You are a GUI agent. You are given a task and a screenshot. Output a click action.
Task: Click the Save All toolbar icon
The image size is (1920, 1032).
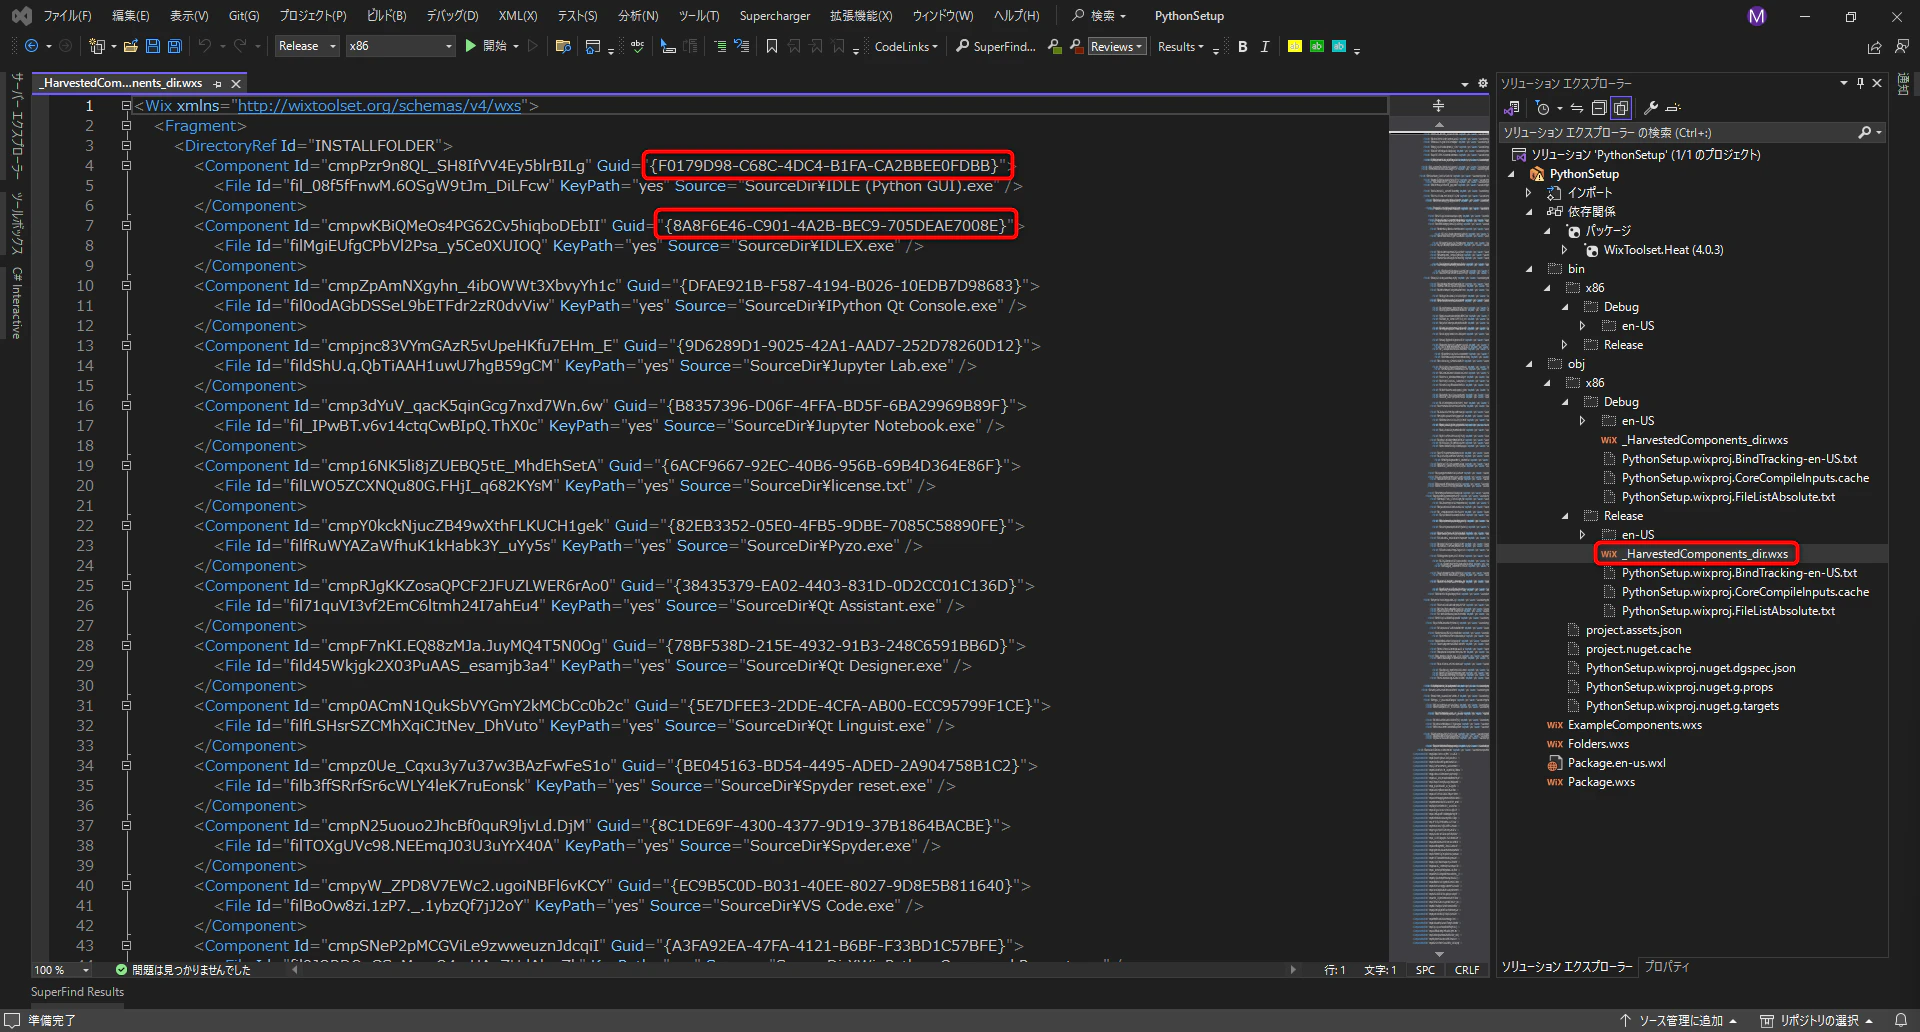[x=175, y=46]
